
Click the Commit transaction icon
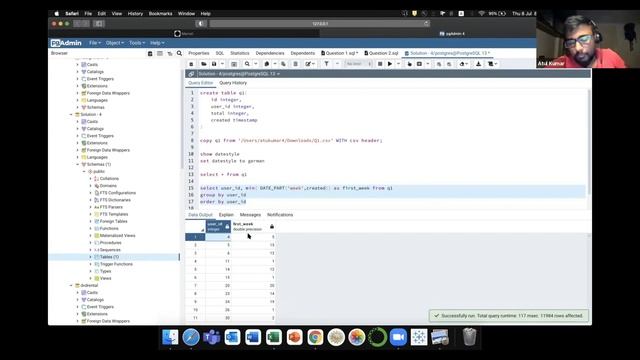pyautogui.click(x=439, y=64)
